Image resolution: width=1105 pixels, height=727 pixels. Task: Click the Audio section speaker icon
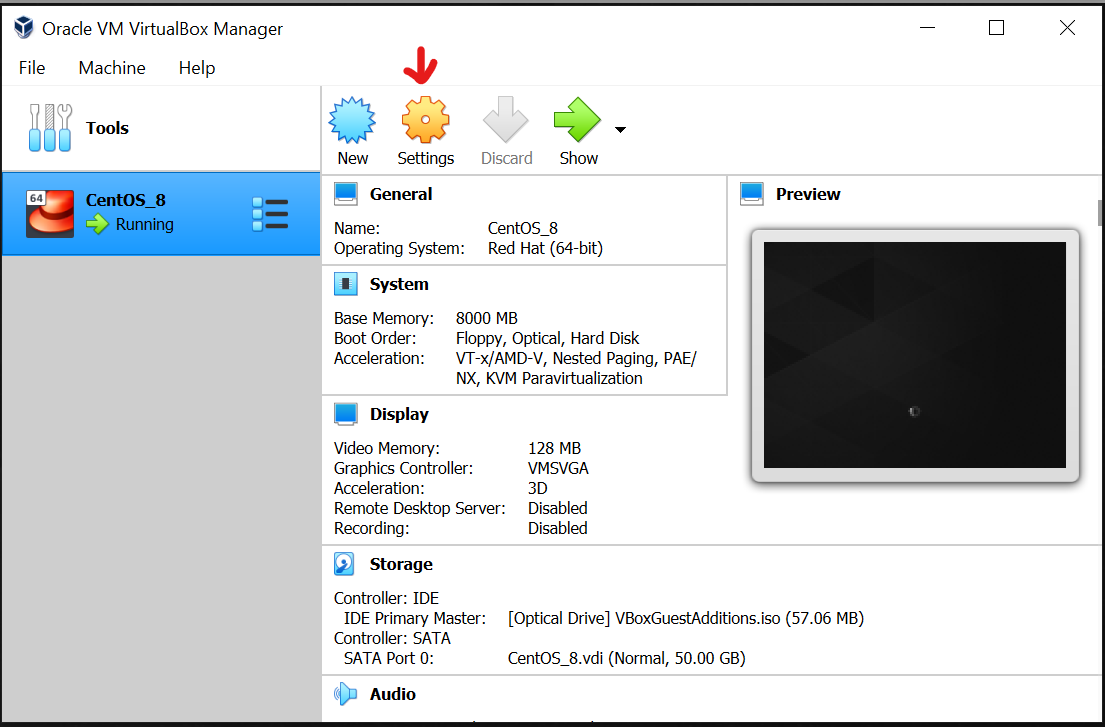click(345, 694)
